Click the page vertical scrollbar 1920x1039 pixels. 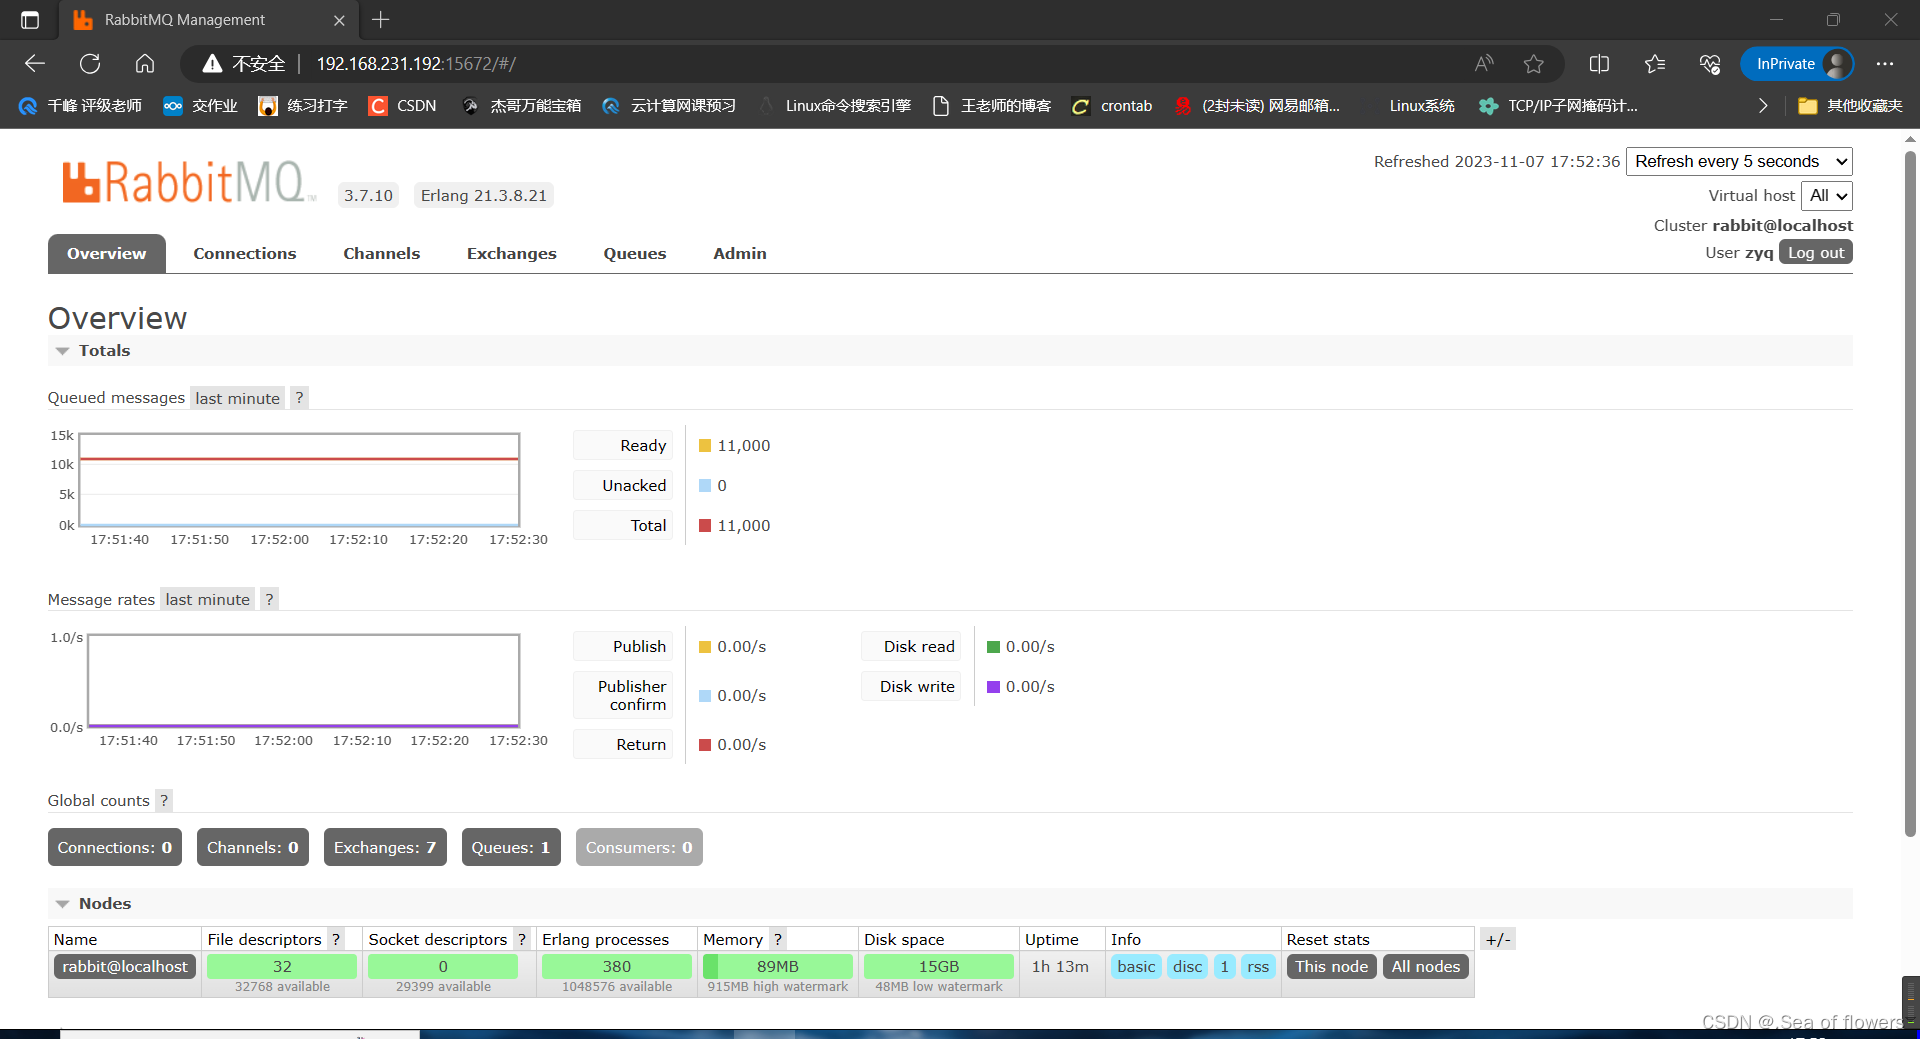[1910, 495]
